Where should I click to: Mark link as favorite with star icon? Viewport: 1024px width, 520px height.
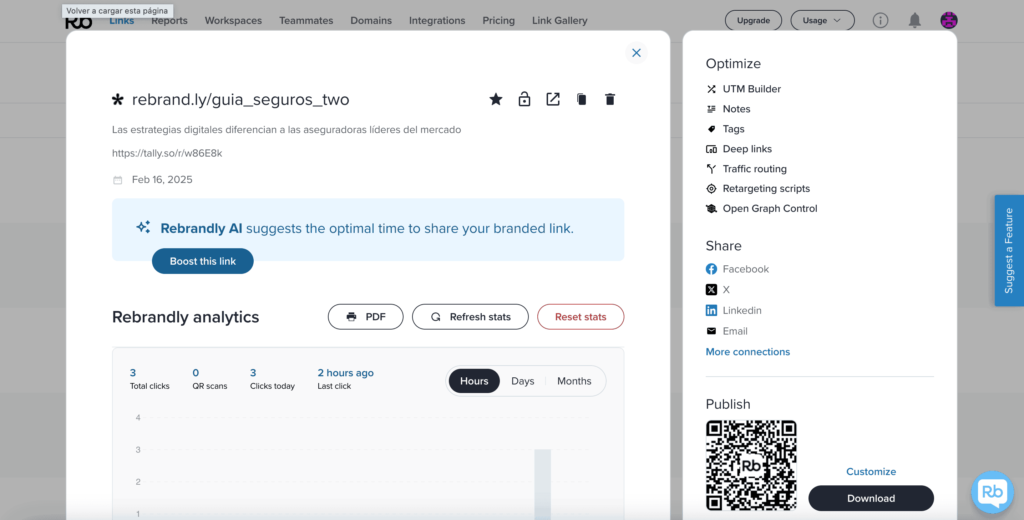pyautogui.click(x=496, y=99)
